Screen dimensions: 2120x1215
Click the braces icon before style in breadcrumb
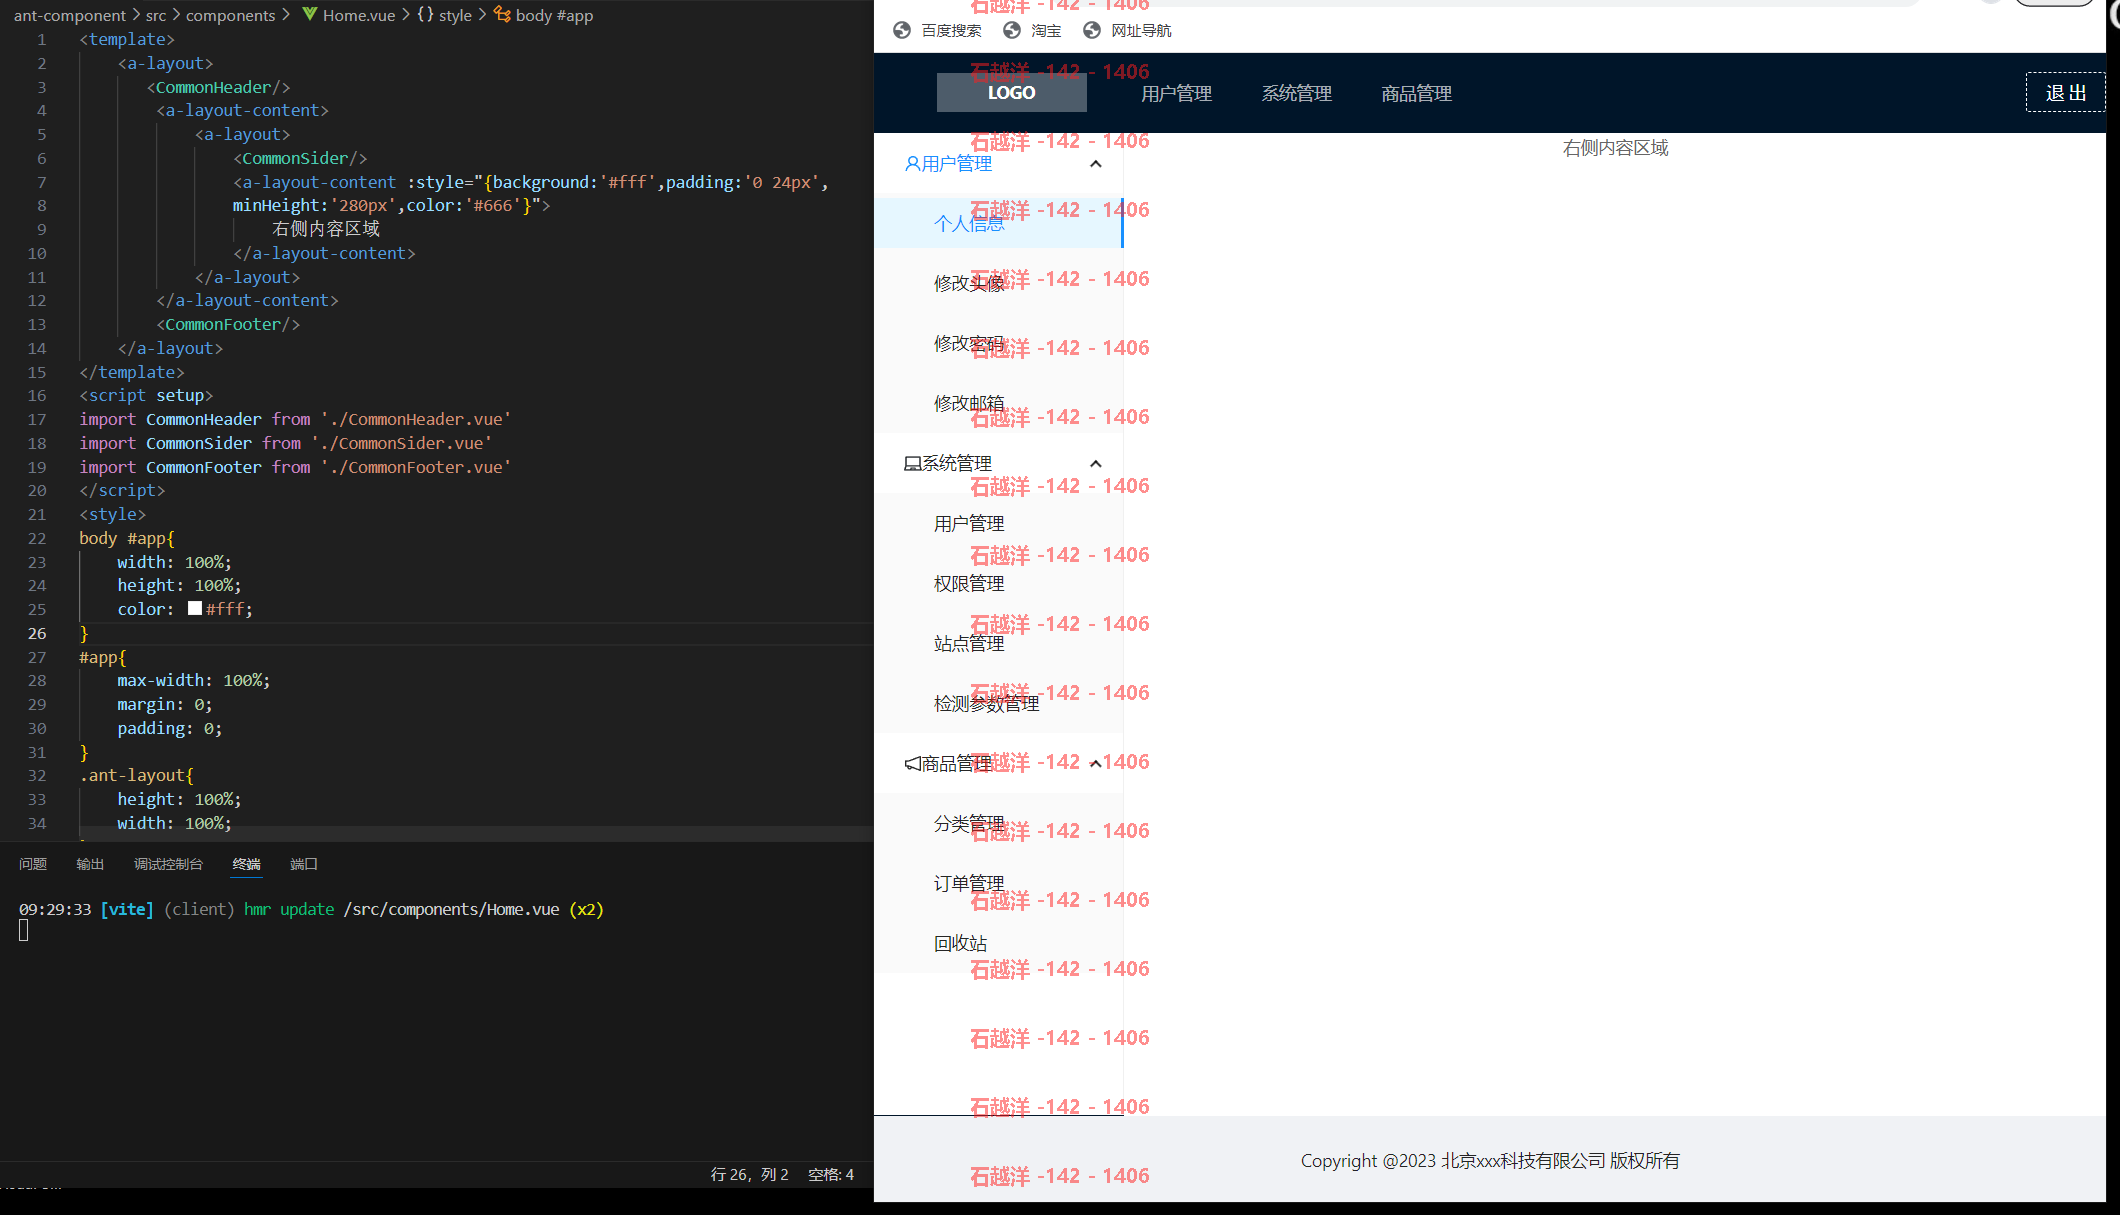coord(426,15)
